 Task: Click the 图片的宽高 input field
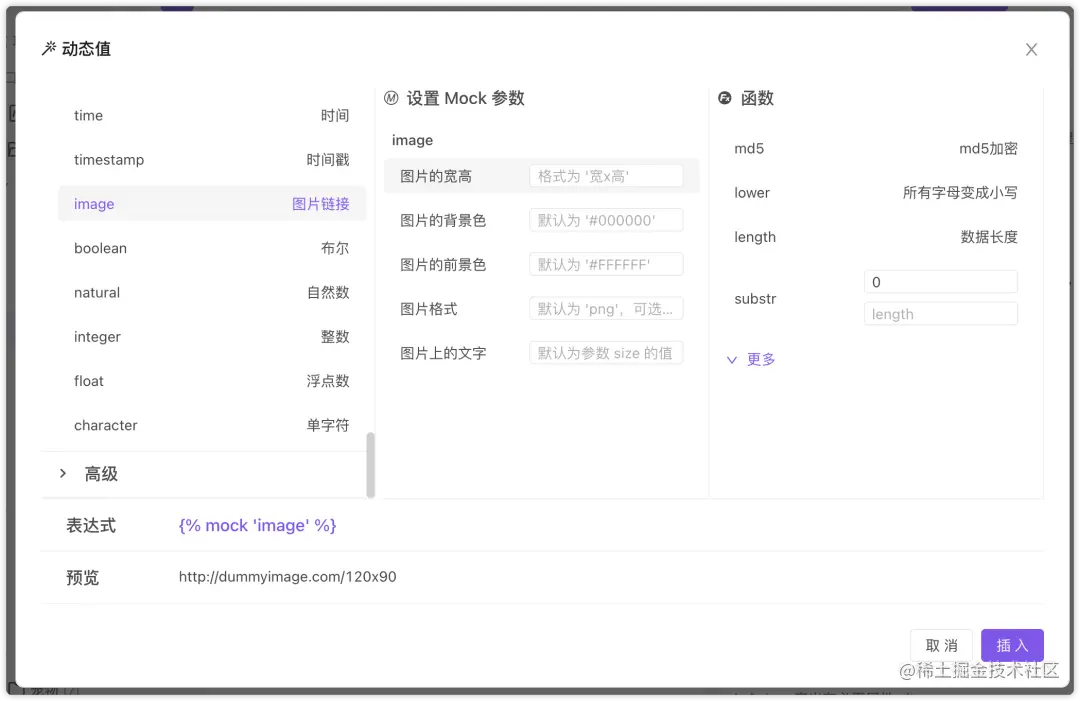coord(606,175)
